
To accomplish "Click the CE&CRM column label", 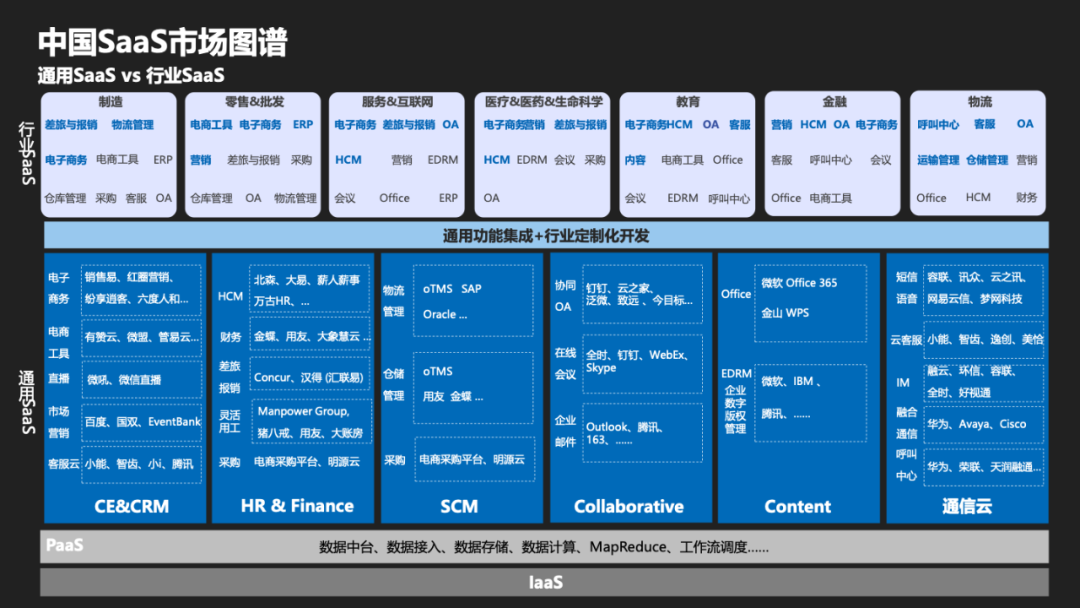I will pyautogui.click(x=131, y=507).
